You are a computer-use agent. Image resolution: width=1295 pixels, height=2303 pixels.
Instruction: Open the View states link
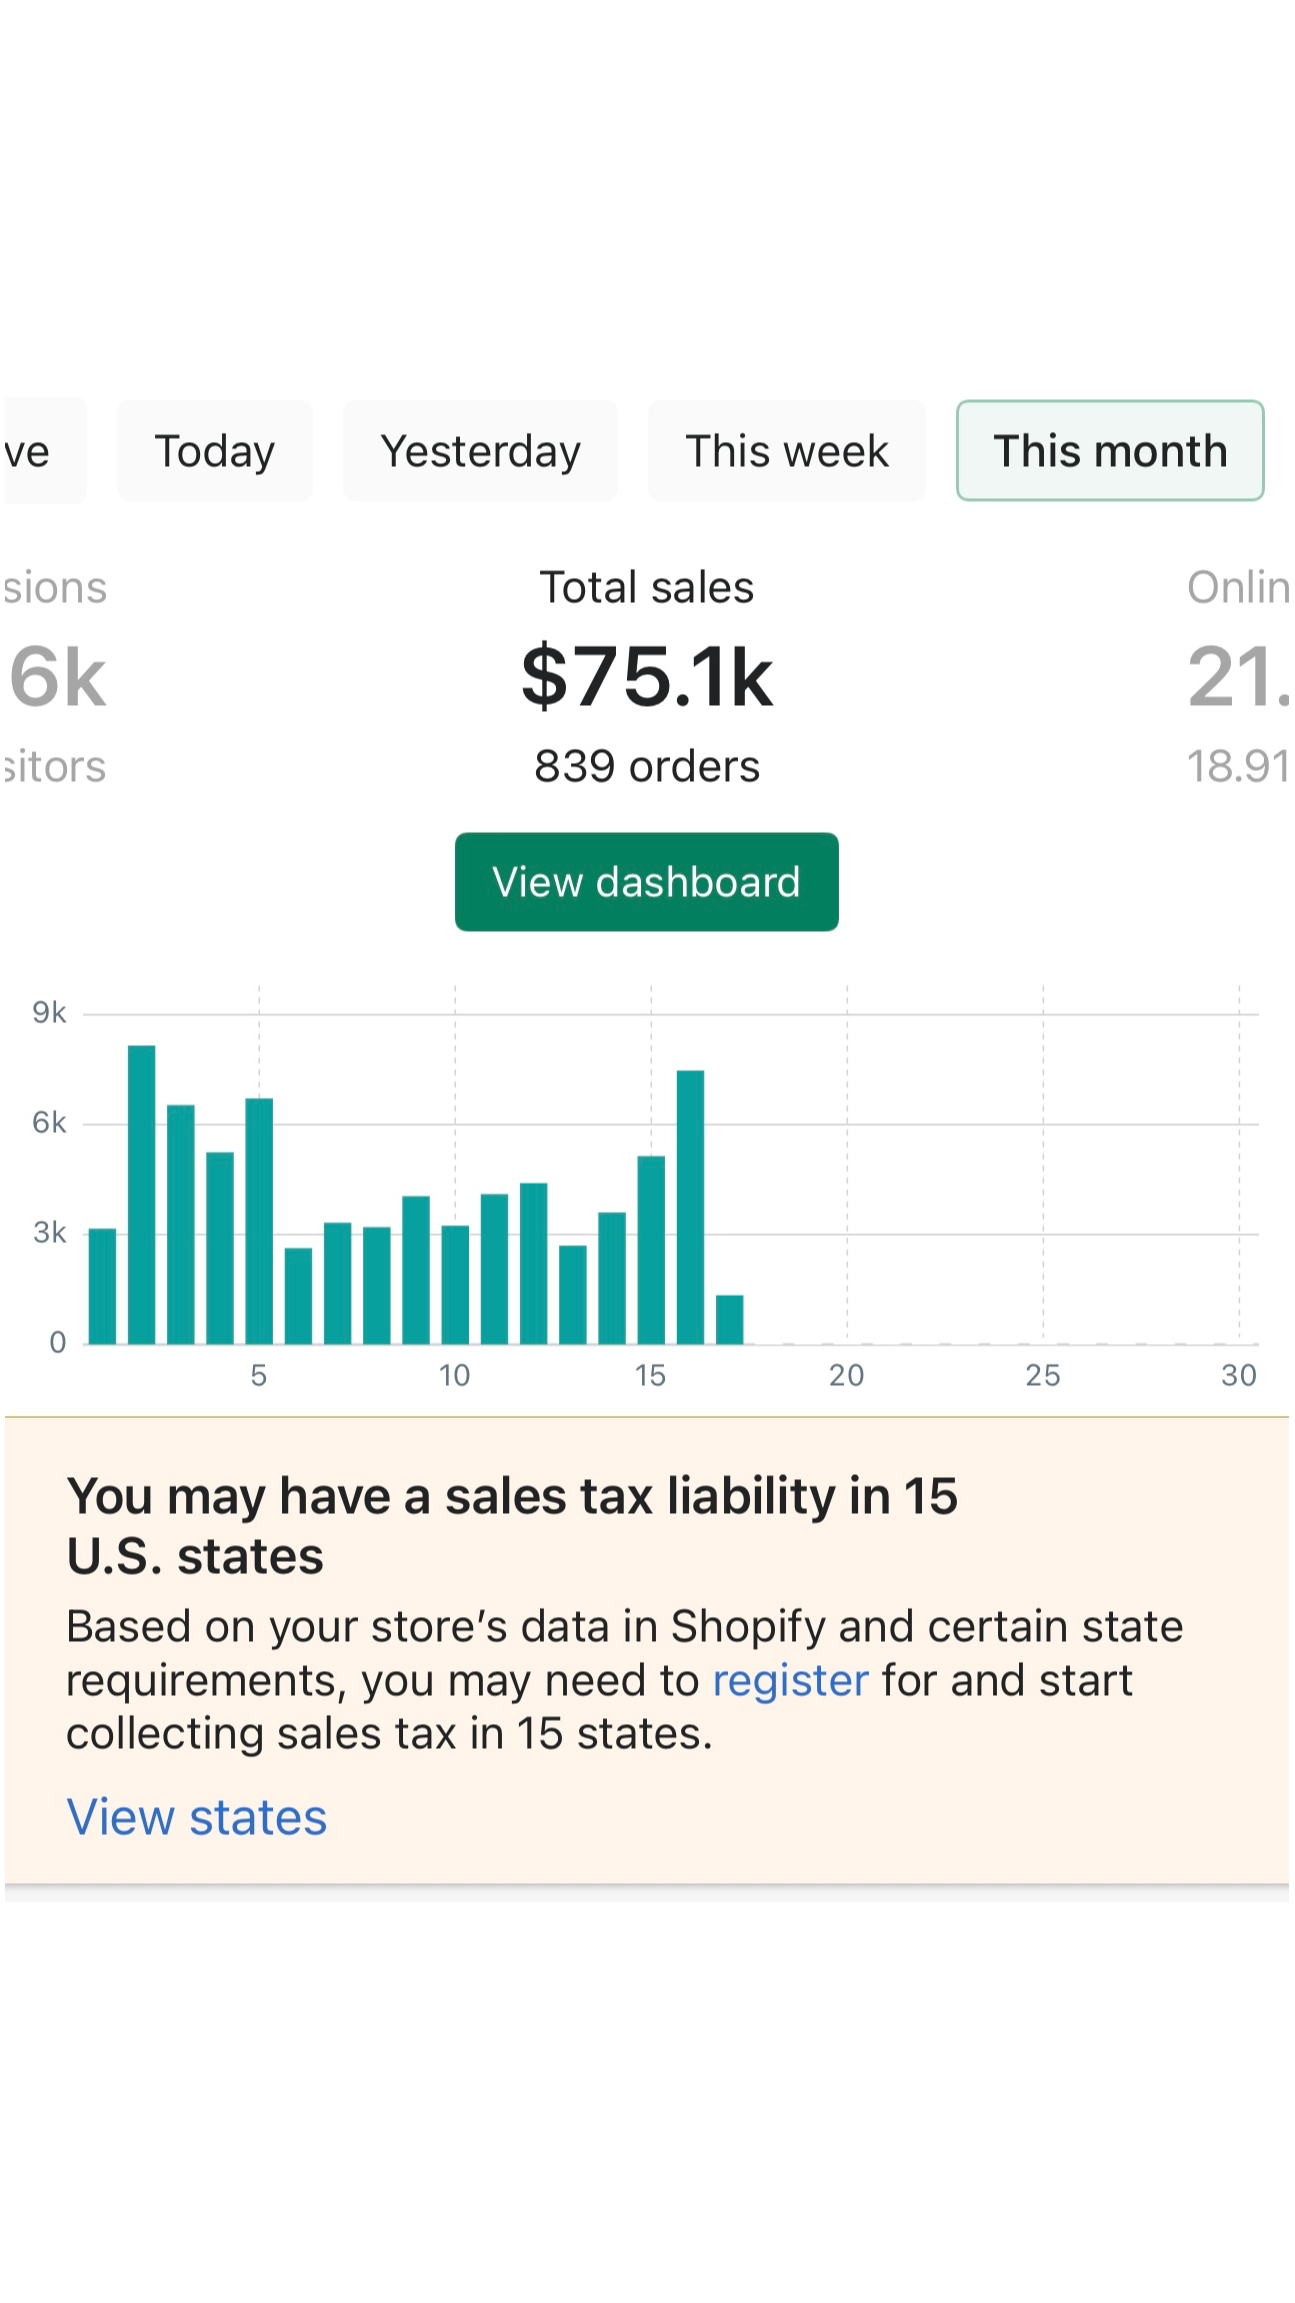197,1817
